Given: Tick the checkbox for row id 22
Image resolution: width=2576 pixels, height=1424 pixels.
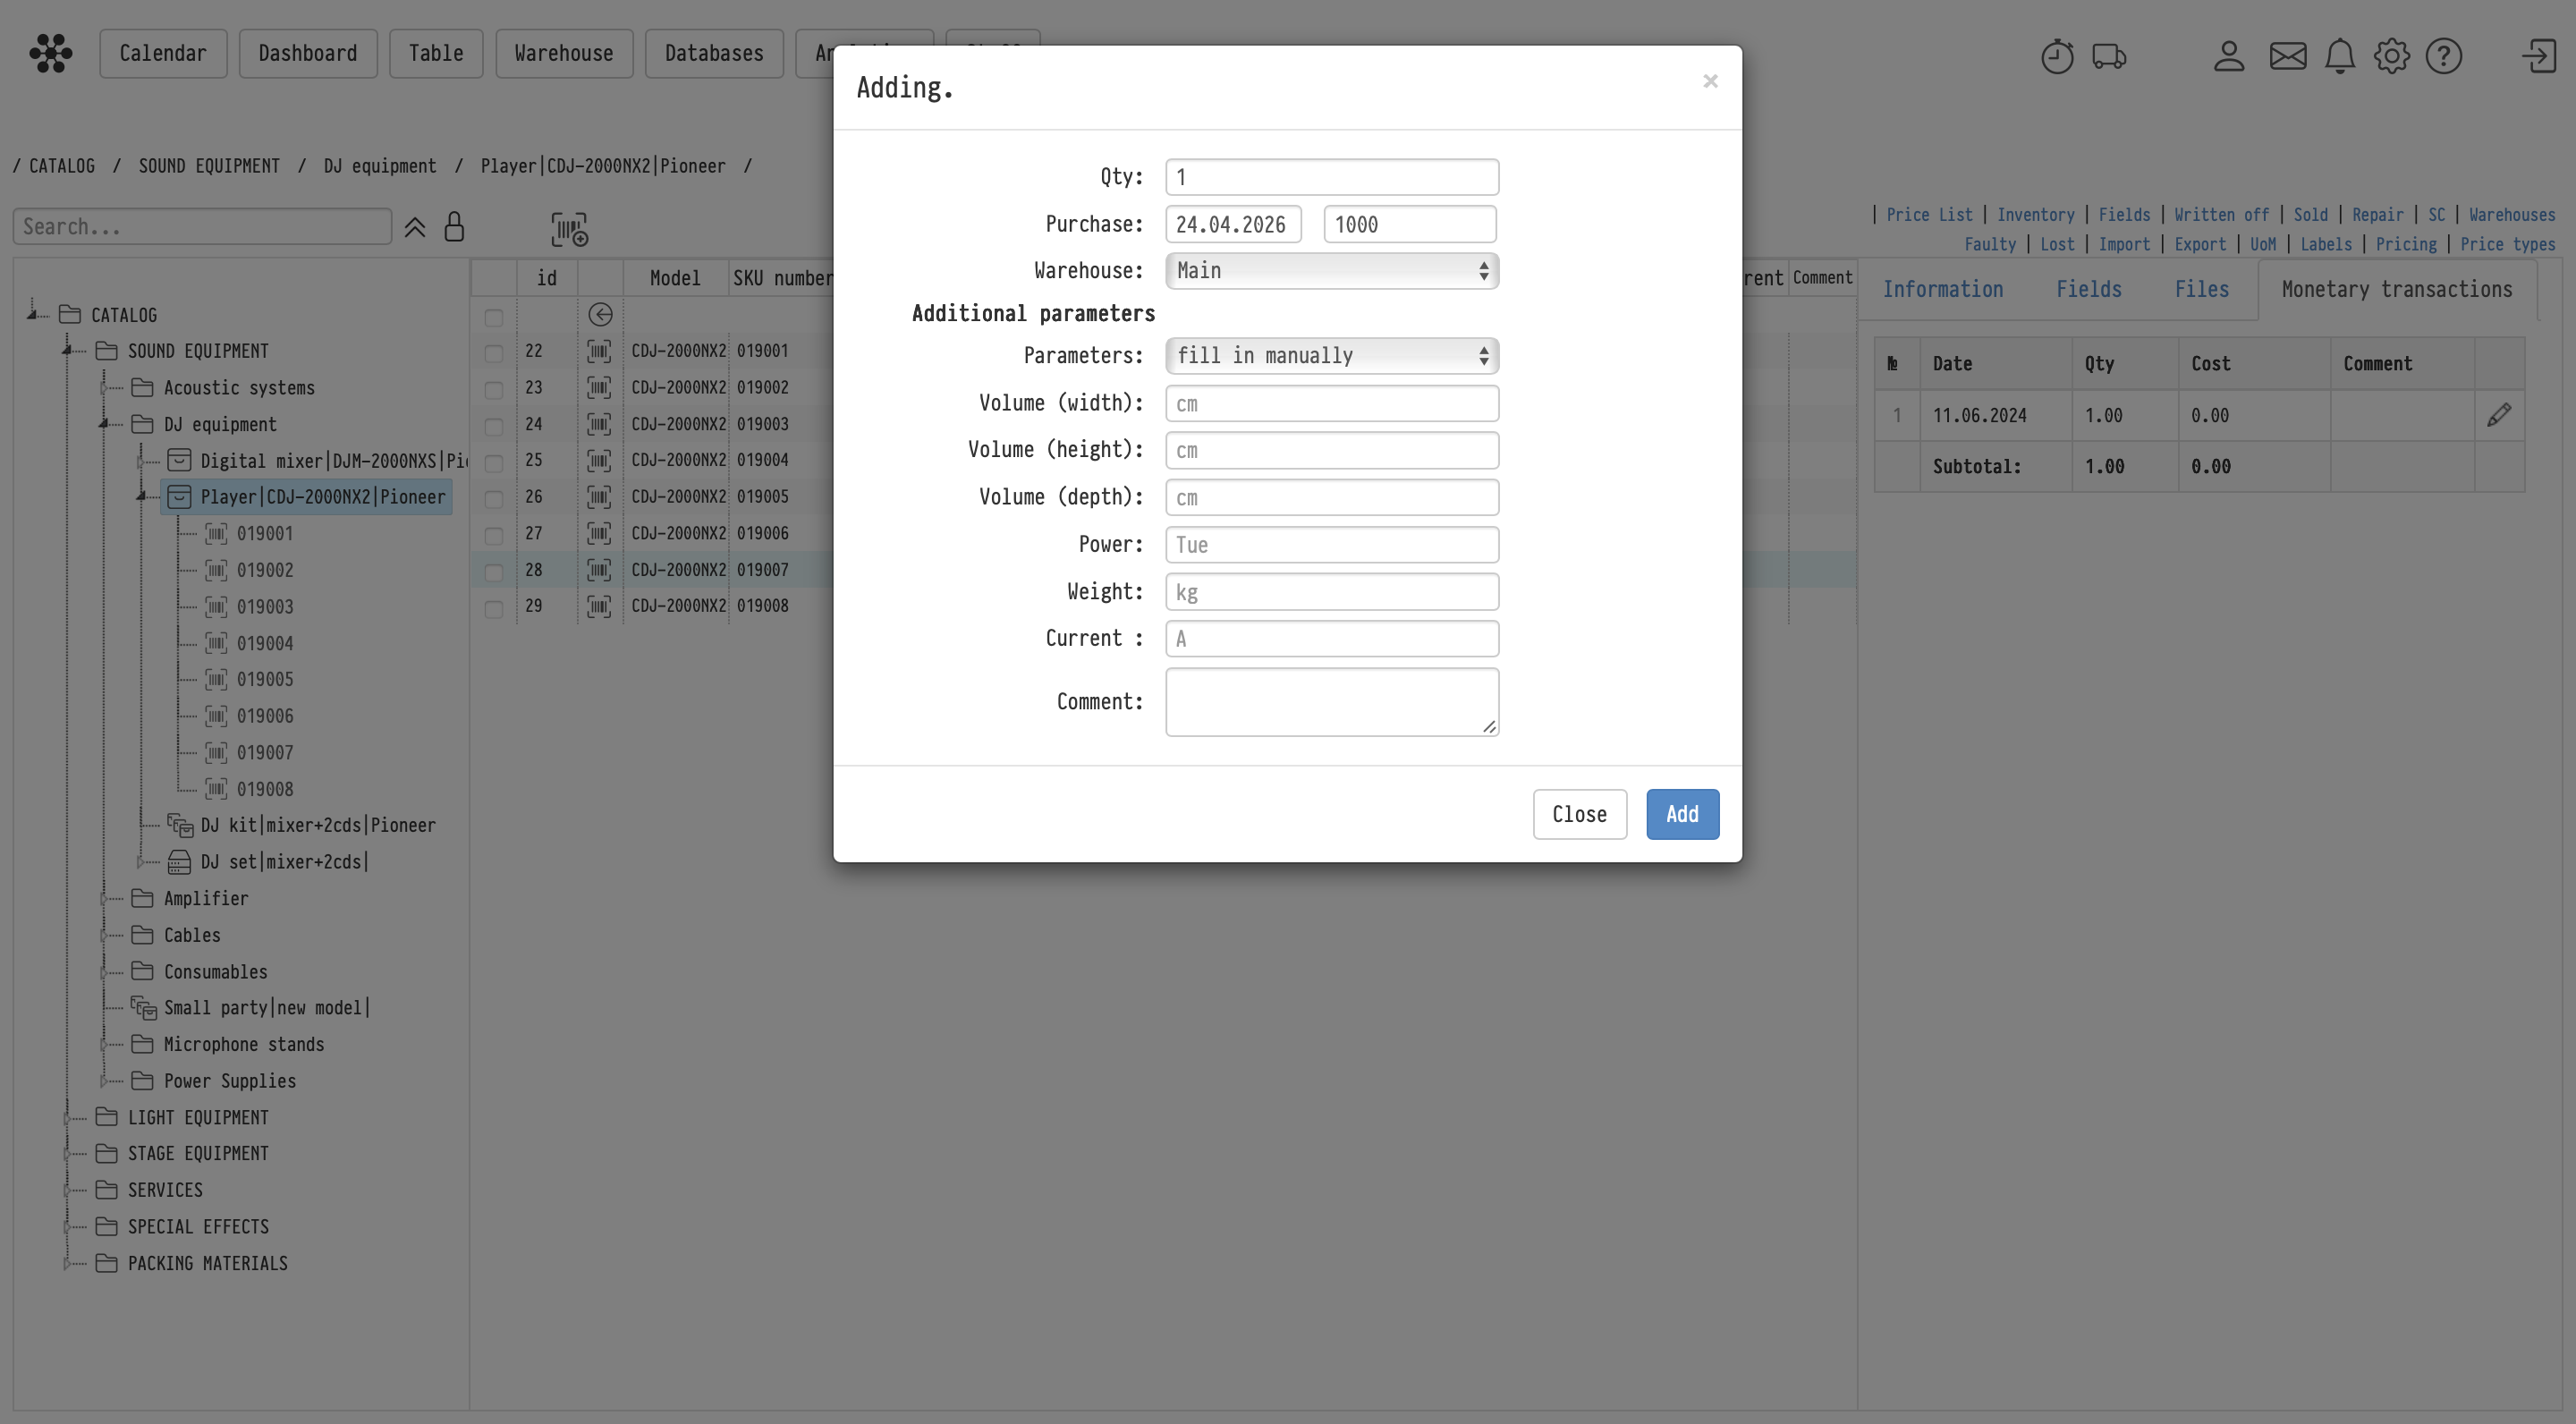Looking at the screenshot, I should [x=494, y=353].
